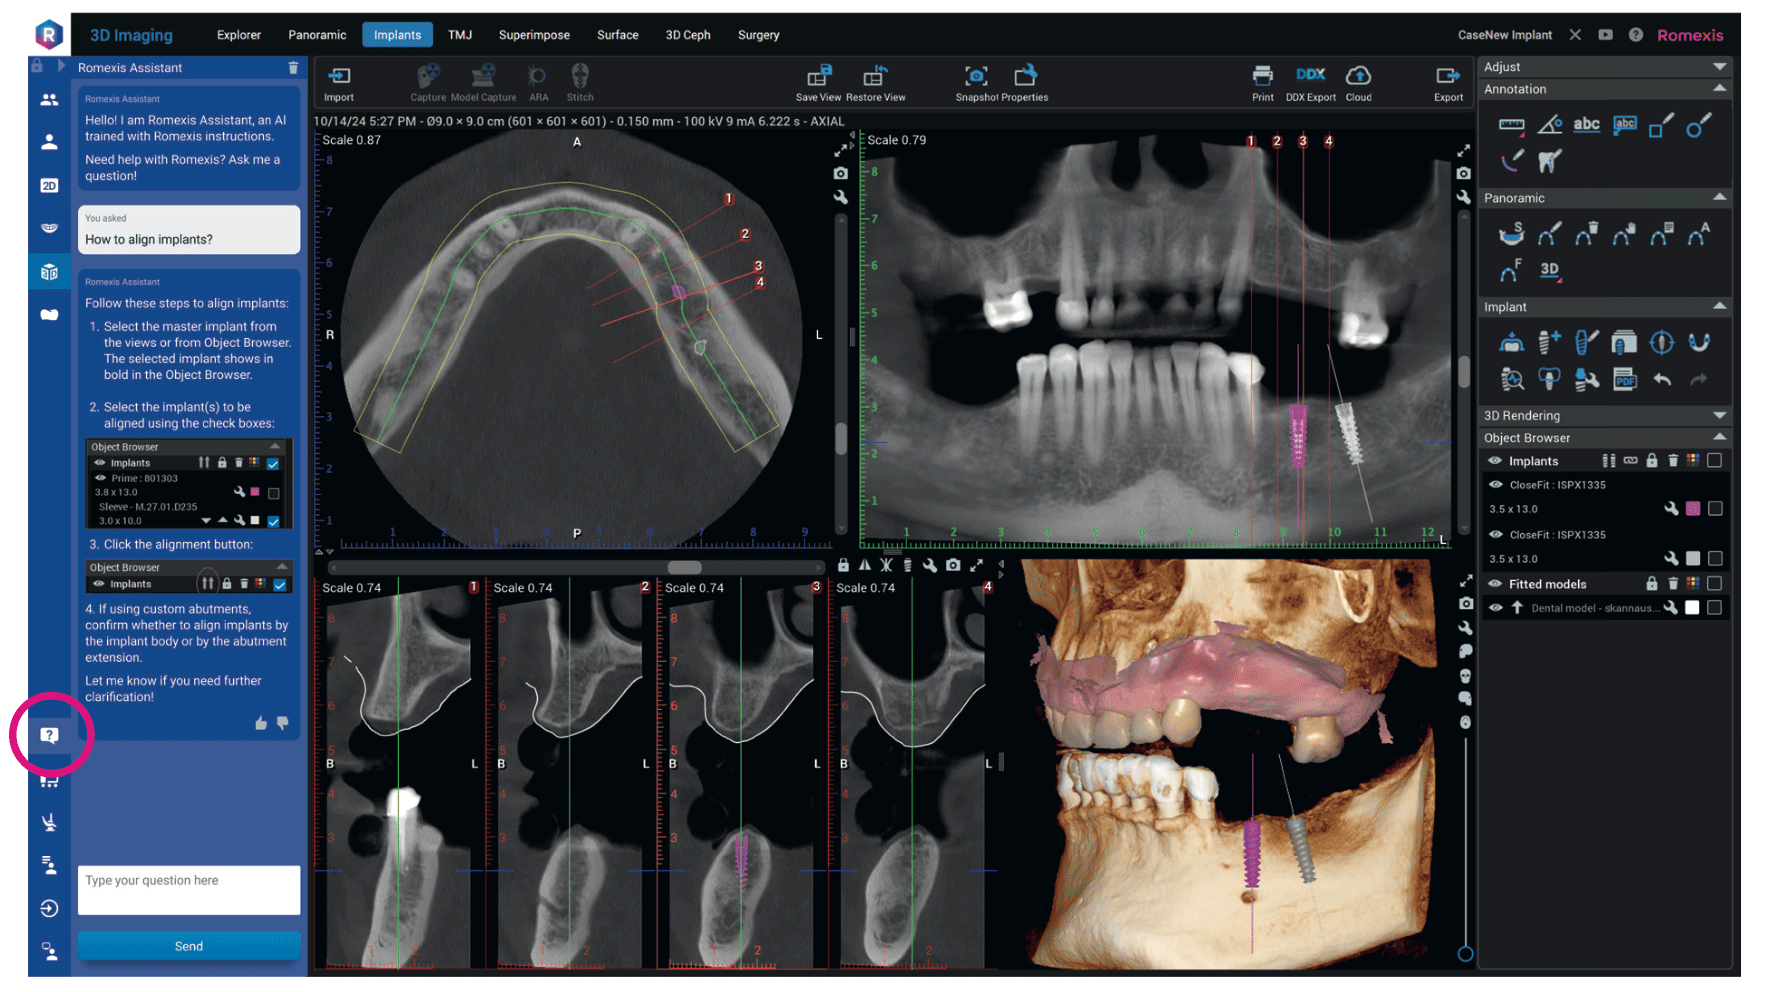The width and height of the screenshot is (1768, 992).
Task: Open the Surgery tab
Action: coord(758,35)
